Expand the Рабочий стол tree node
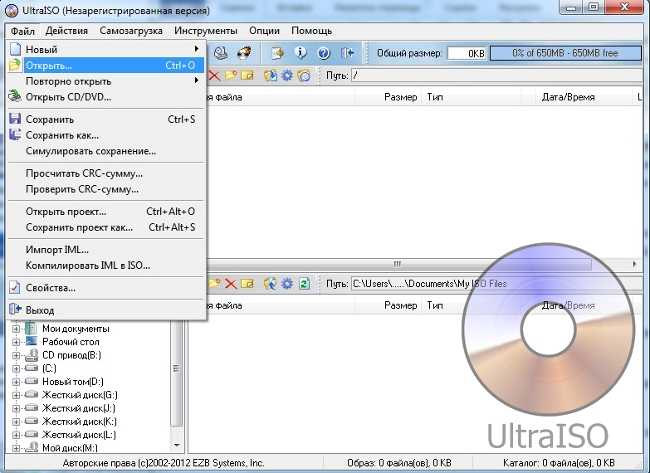This screenshot has height=473, width=650. 16,342
